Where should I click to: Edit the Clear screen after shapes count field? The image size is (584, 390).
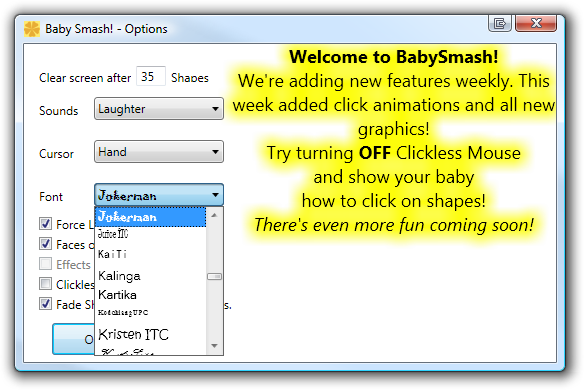[151, 76]
